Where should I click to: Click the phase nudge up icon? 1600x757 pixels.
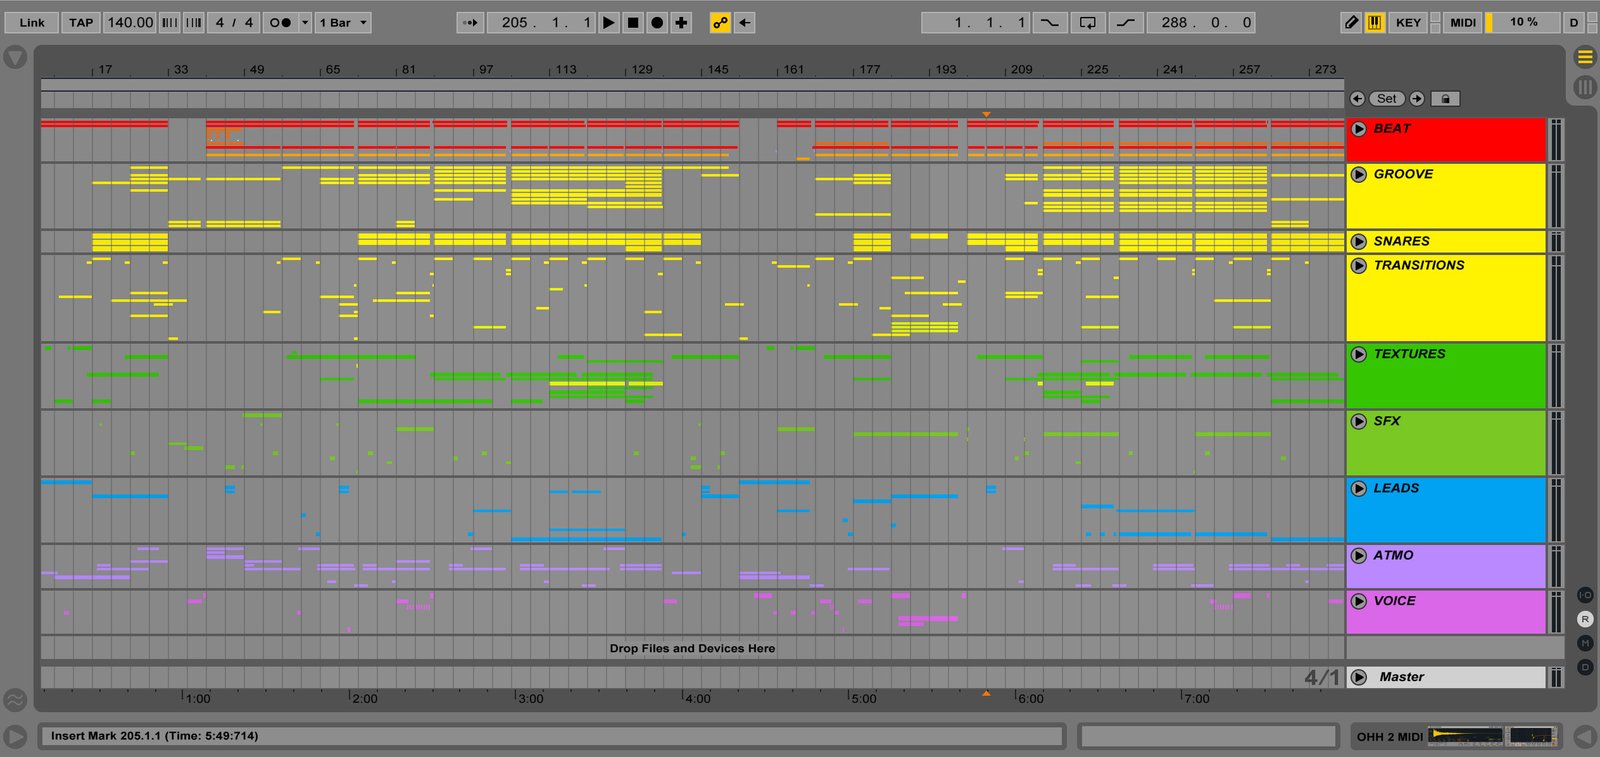(x=194, y=22)
